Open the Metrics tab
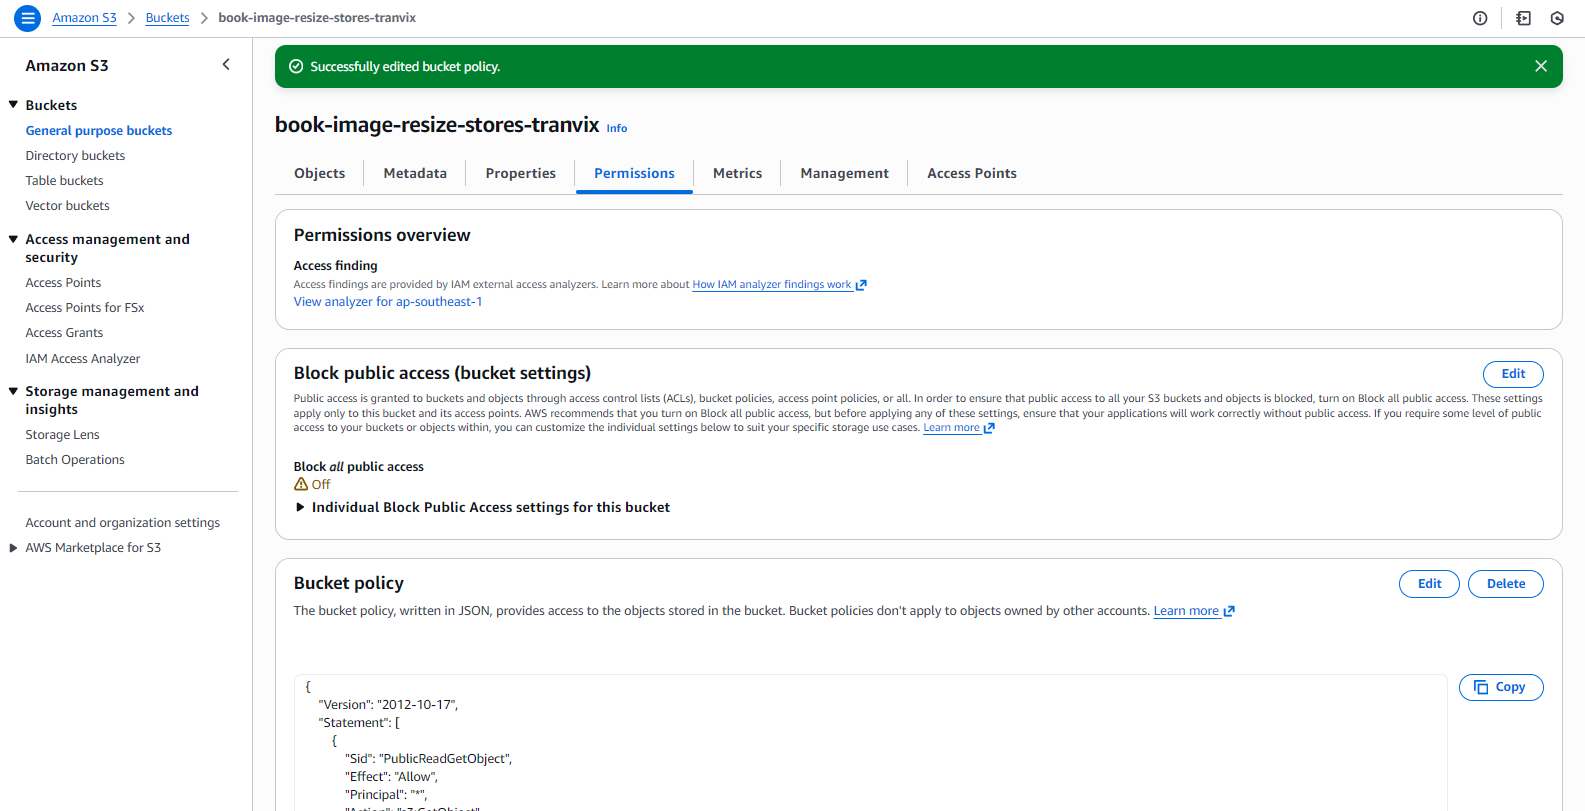 [x=737, y=173]
